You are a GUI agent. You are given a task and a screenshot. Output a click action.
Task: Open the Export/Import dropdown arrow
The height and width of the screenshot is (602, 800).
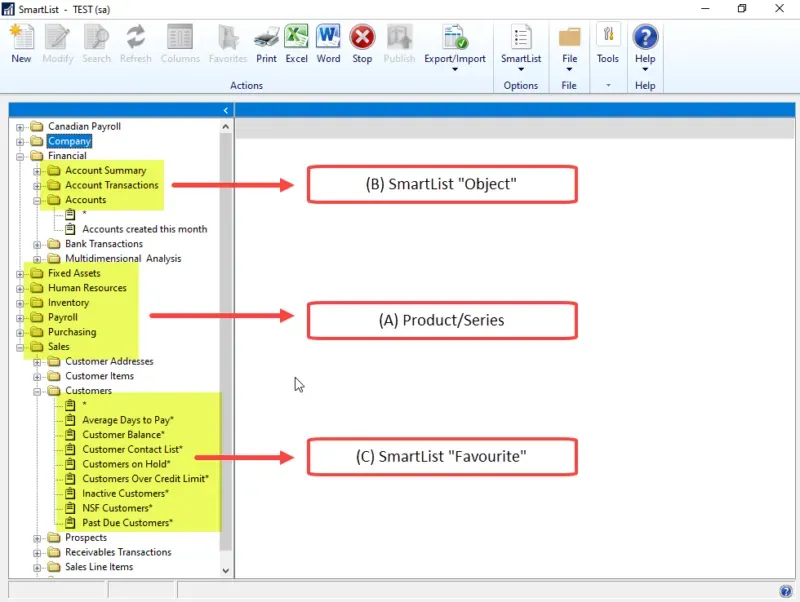click(x=455, y=69)
